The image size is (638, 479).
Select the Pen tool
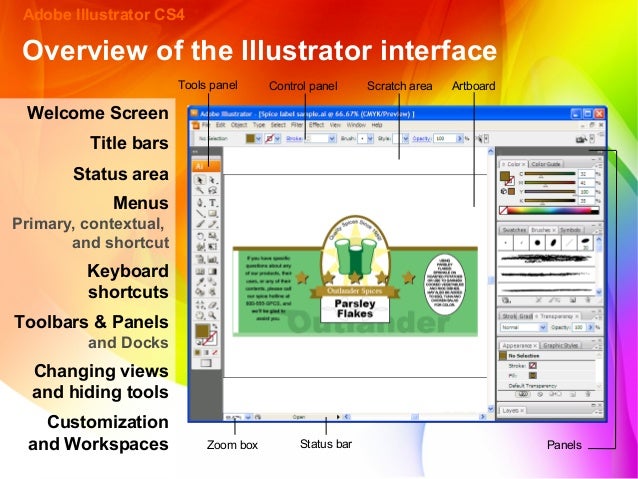coord(200,202)
